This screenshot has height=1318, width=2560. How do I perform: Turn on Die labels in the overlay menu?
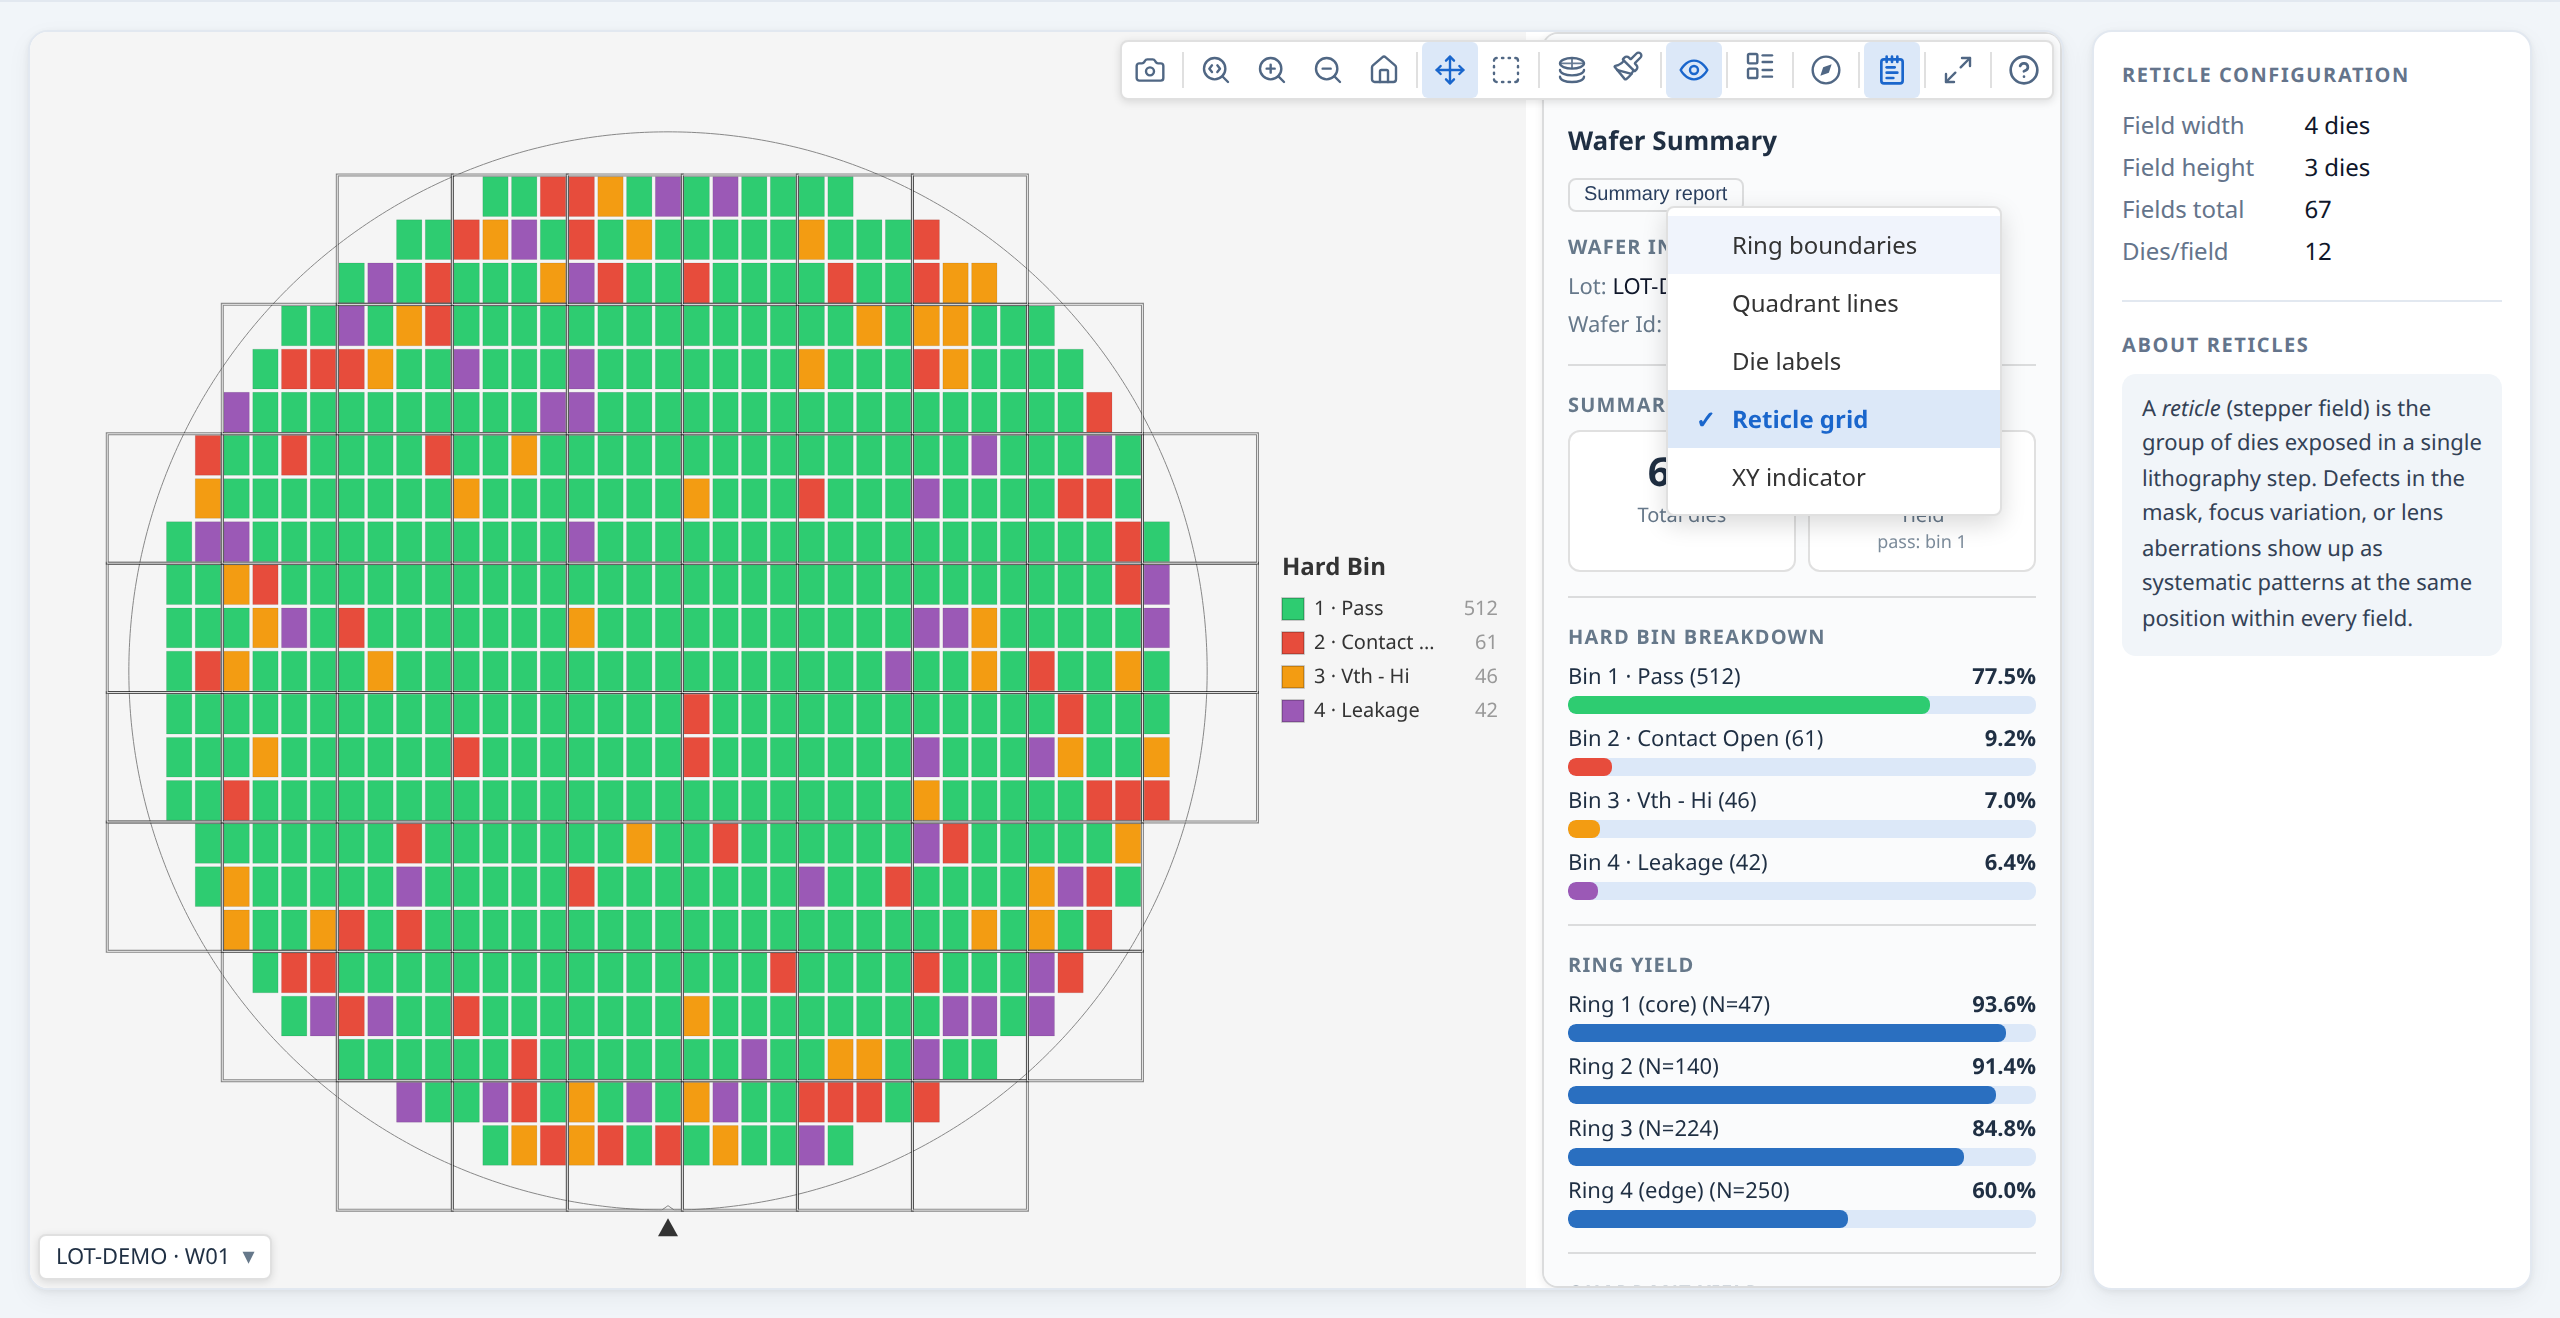pos(1834,362)
